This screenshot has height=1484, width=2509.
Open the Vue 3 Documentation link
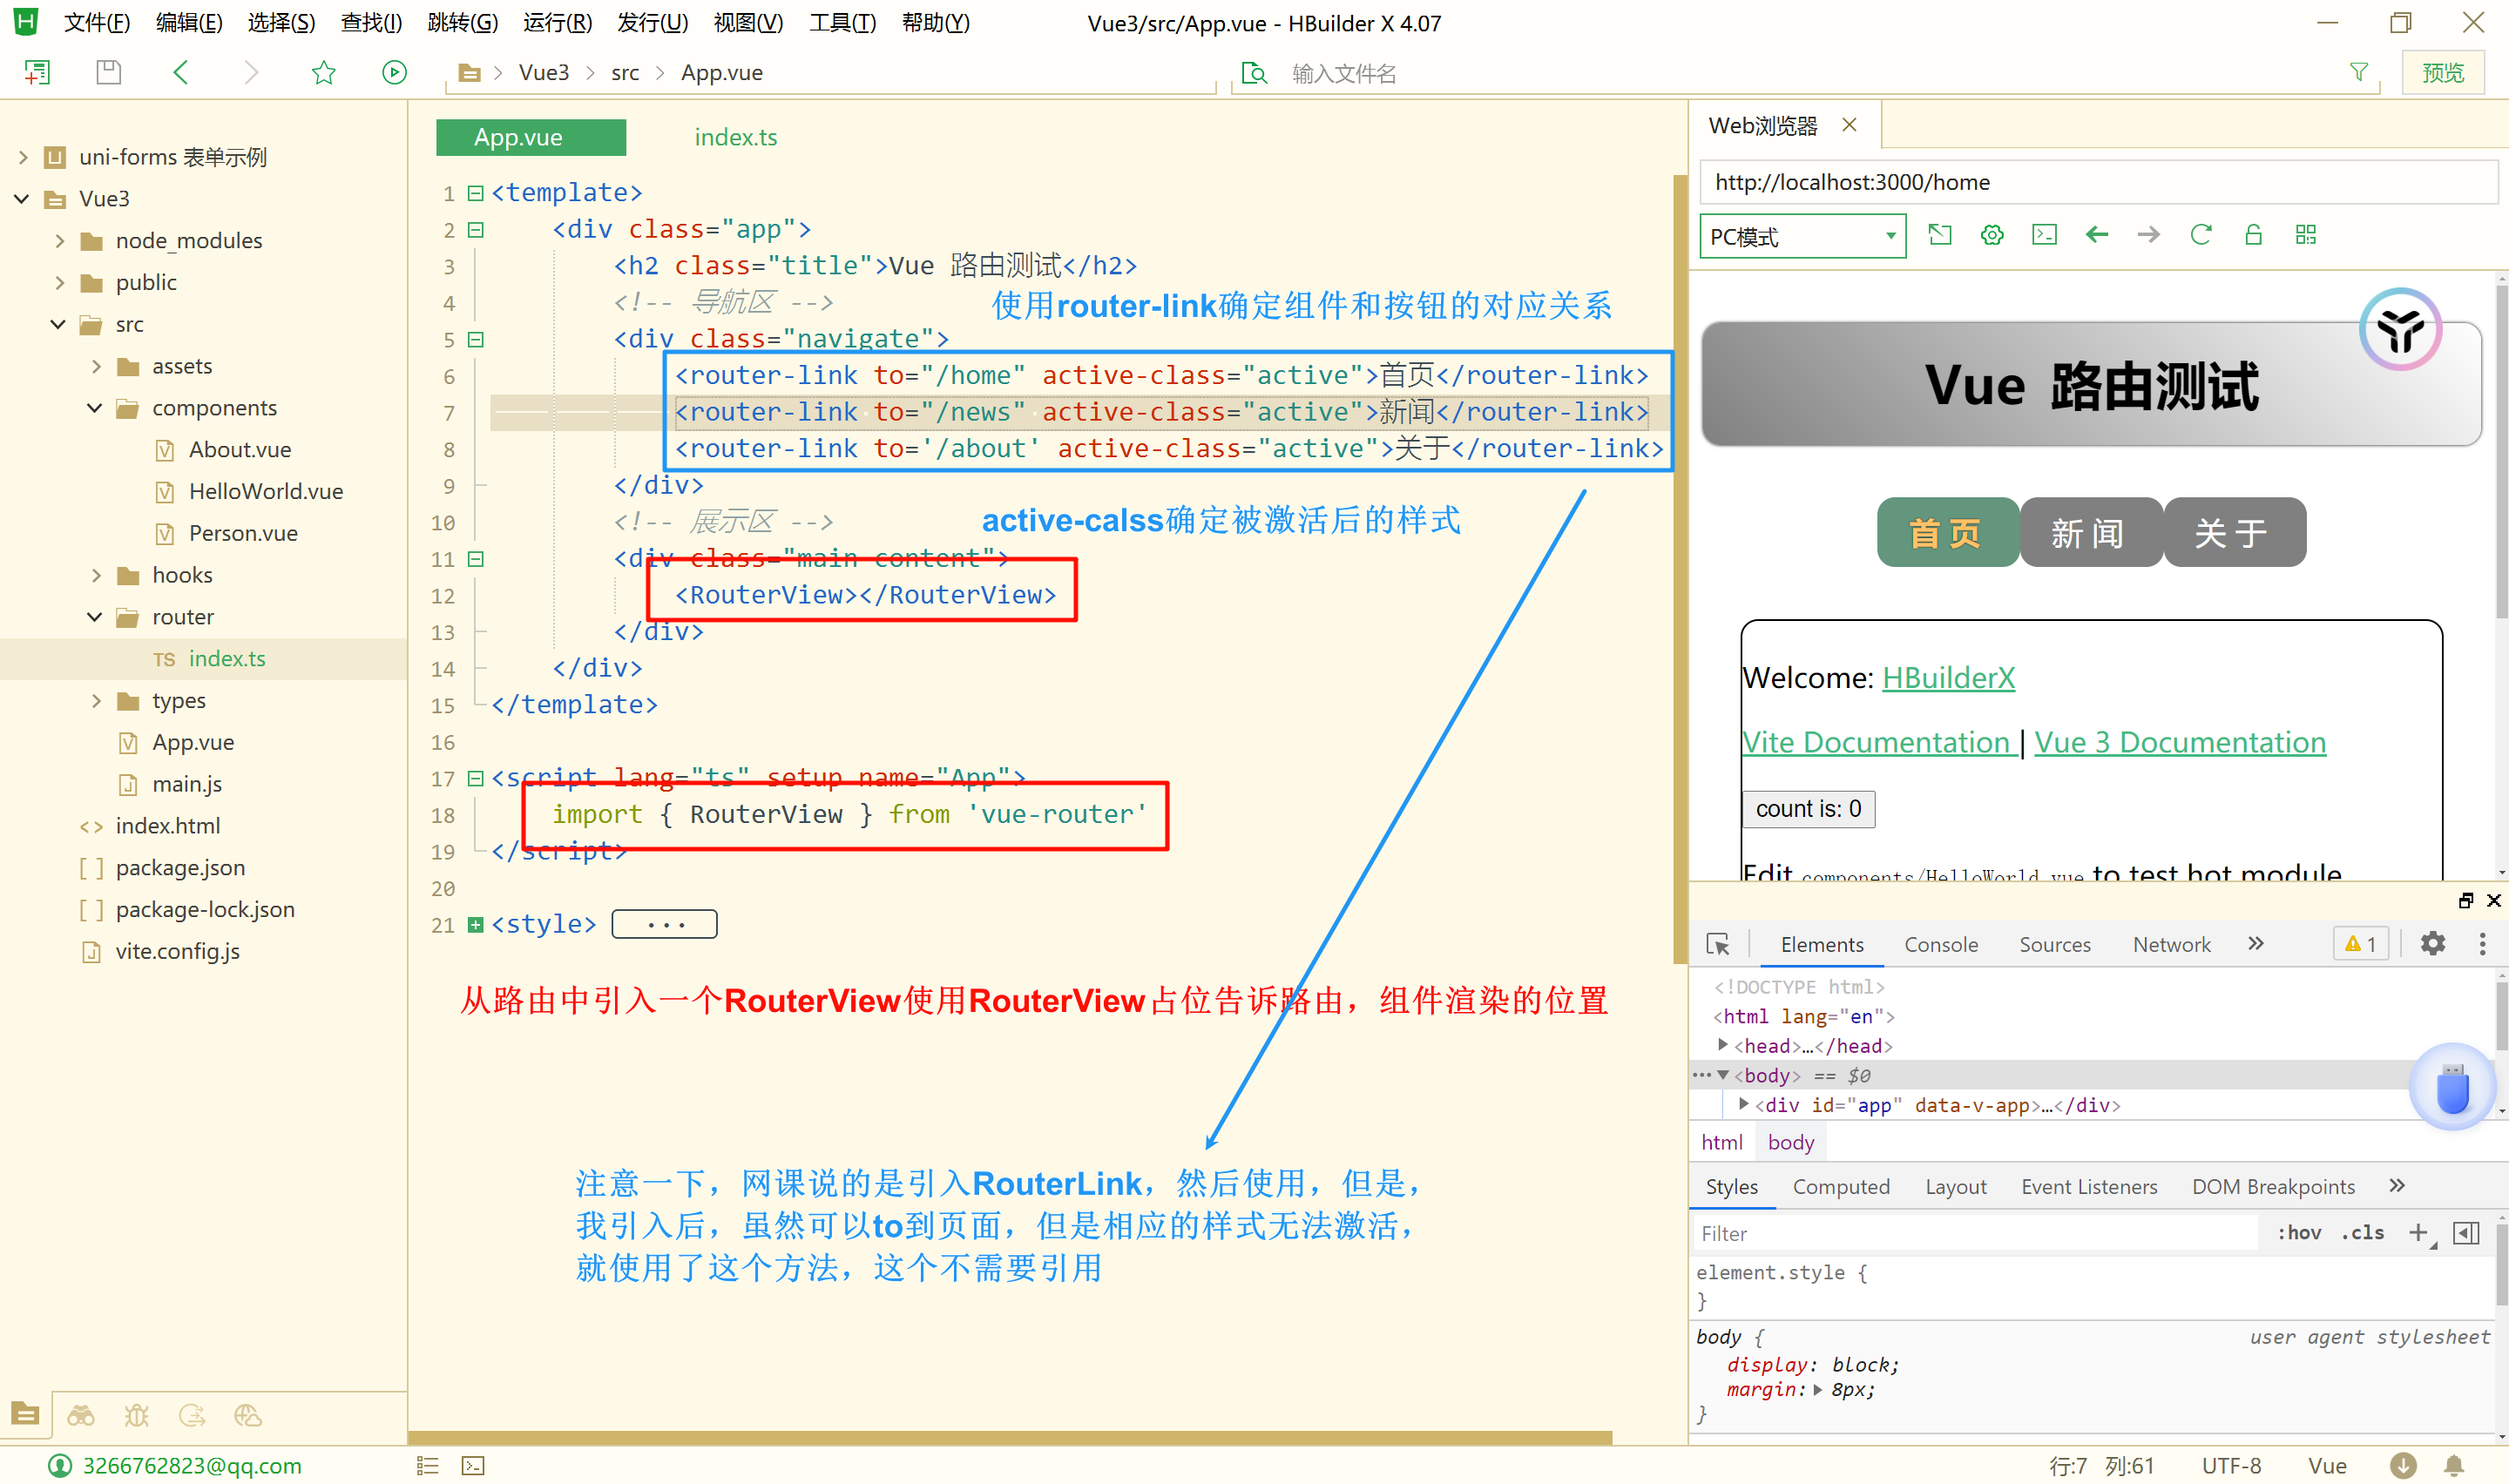(x=2179, y=742)
